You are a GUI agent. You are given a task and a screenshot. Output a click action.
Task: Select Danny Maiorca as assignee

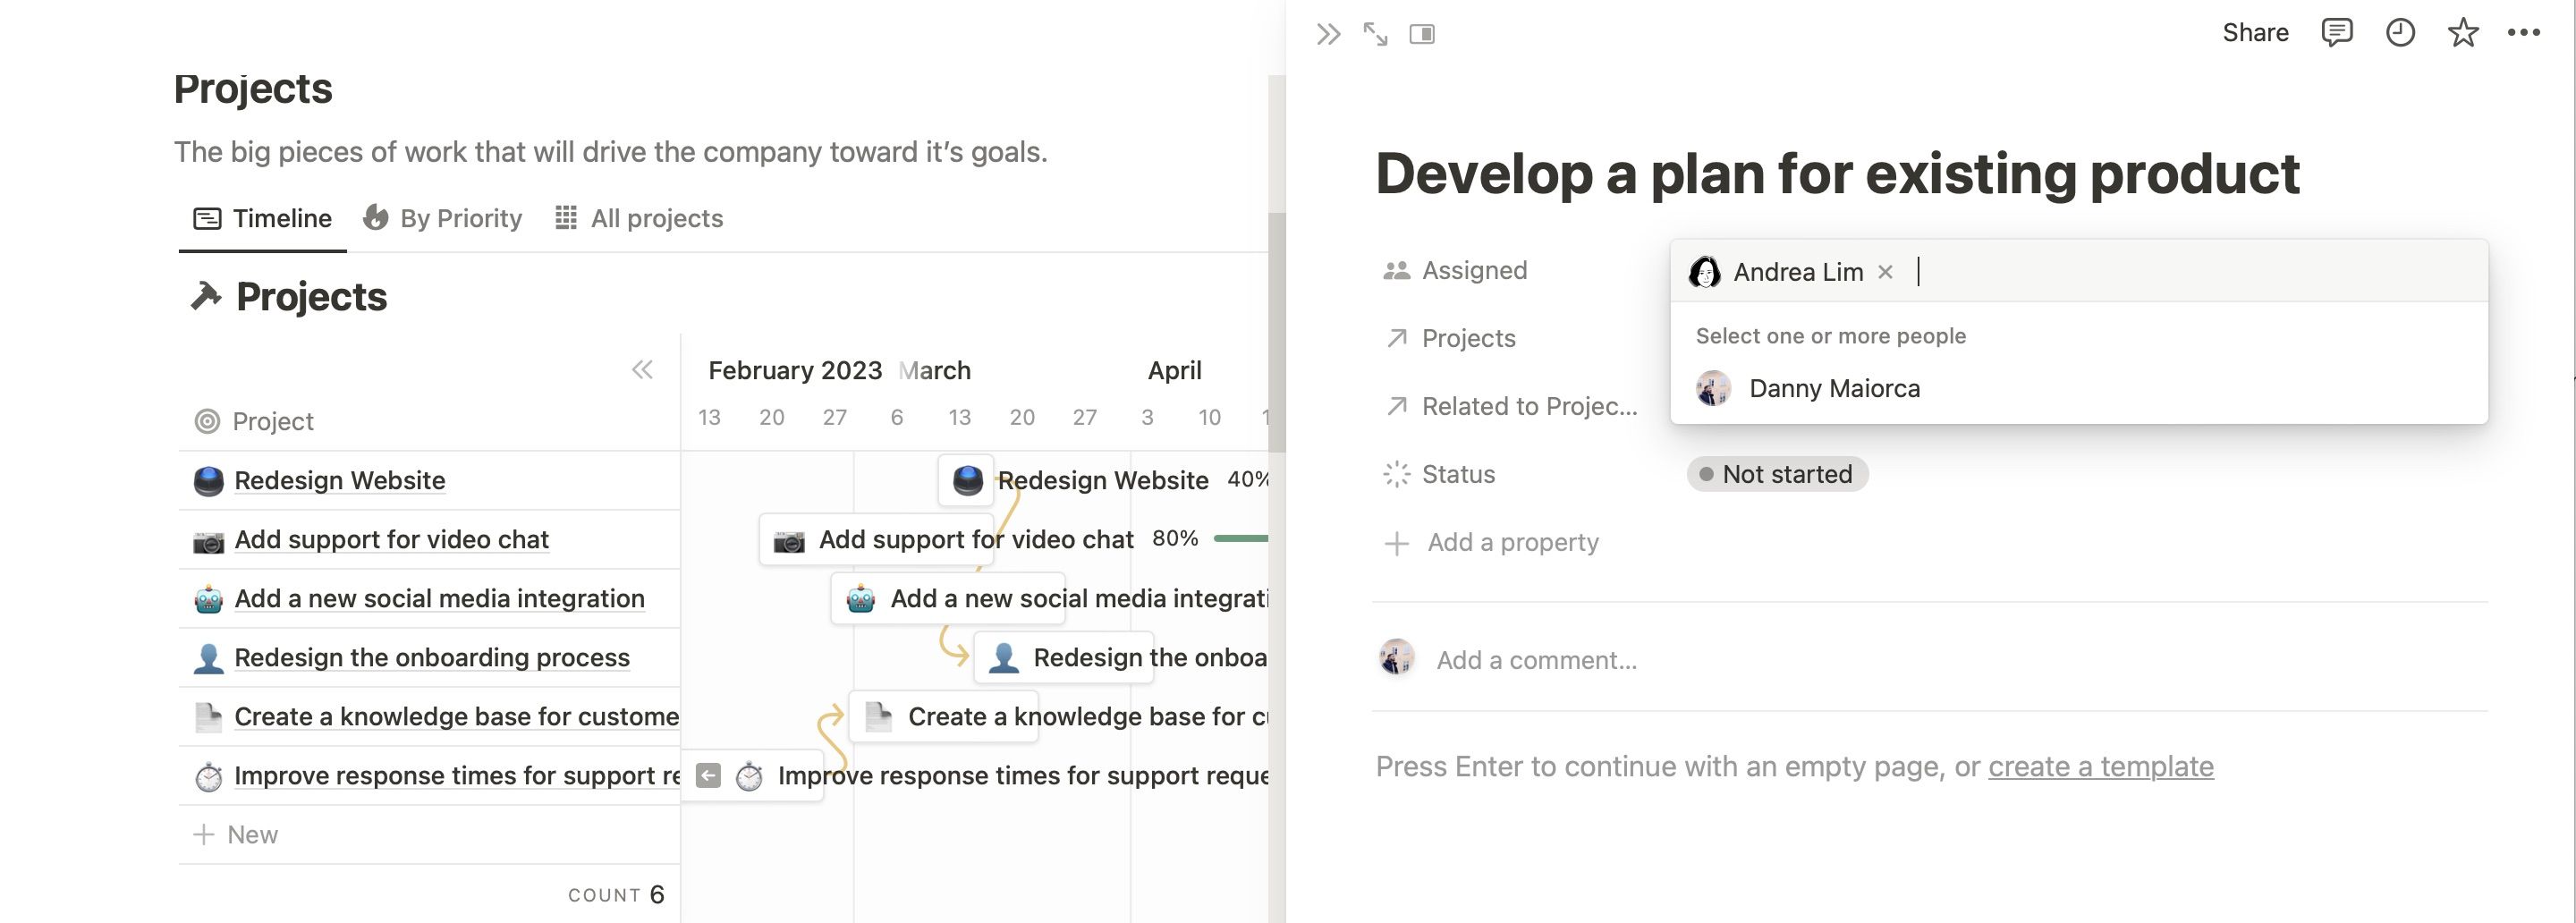[1833, 389]
